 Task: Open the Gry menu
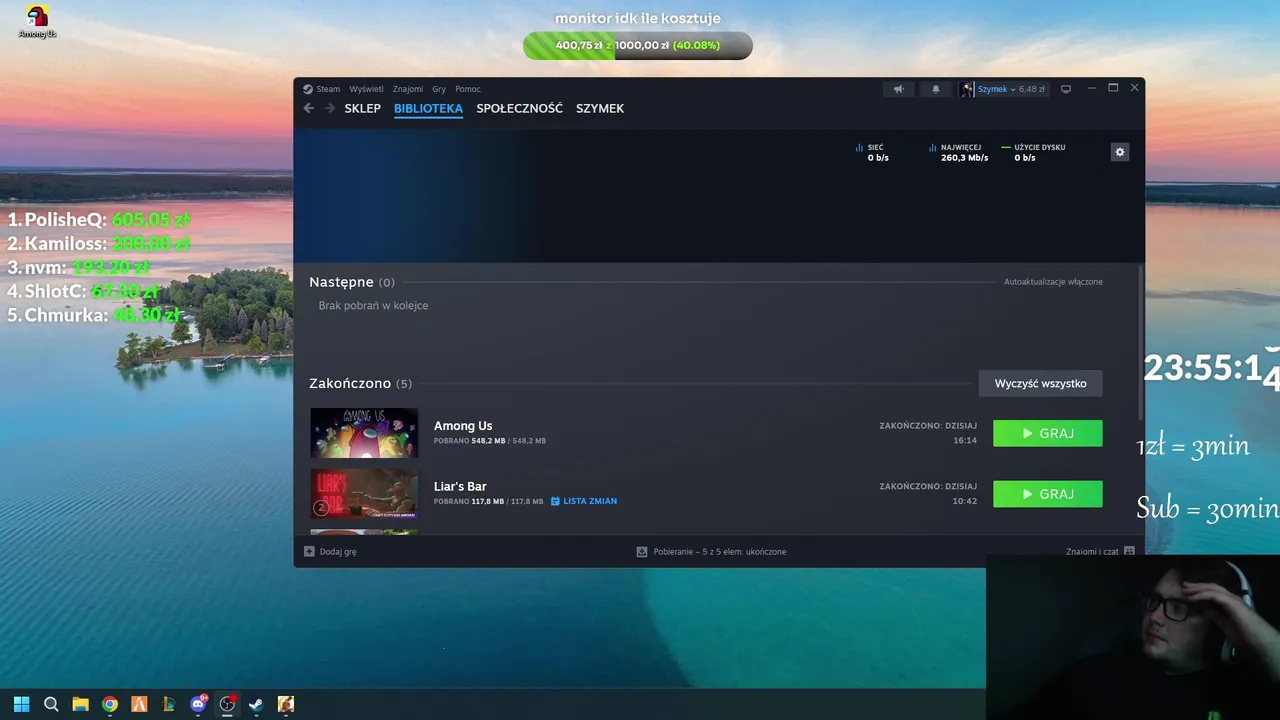click(x=439, y=89)
